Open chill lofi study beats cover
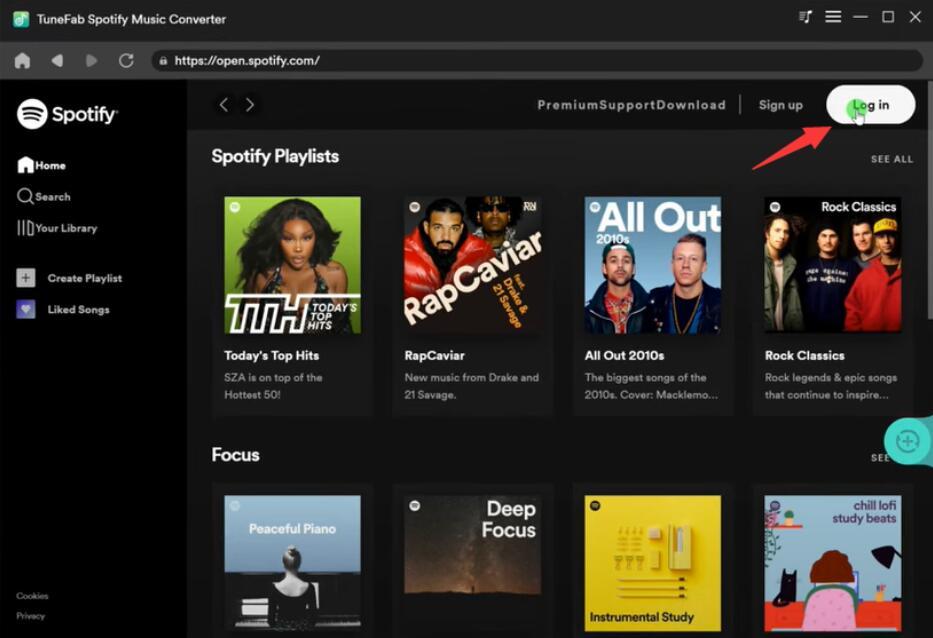Screen dimensions: 933x638 [x=832, y=563]
